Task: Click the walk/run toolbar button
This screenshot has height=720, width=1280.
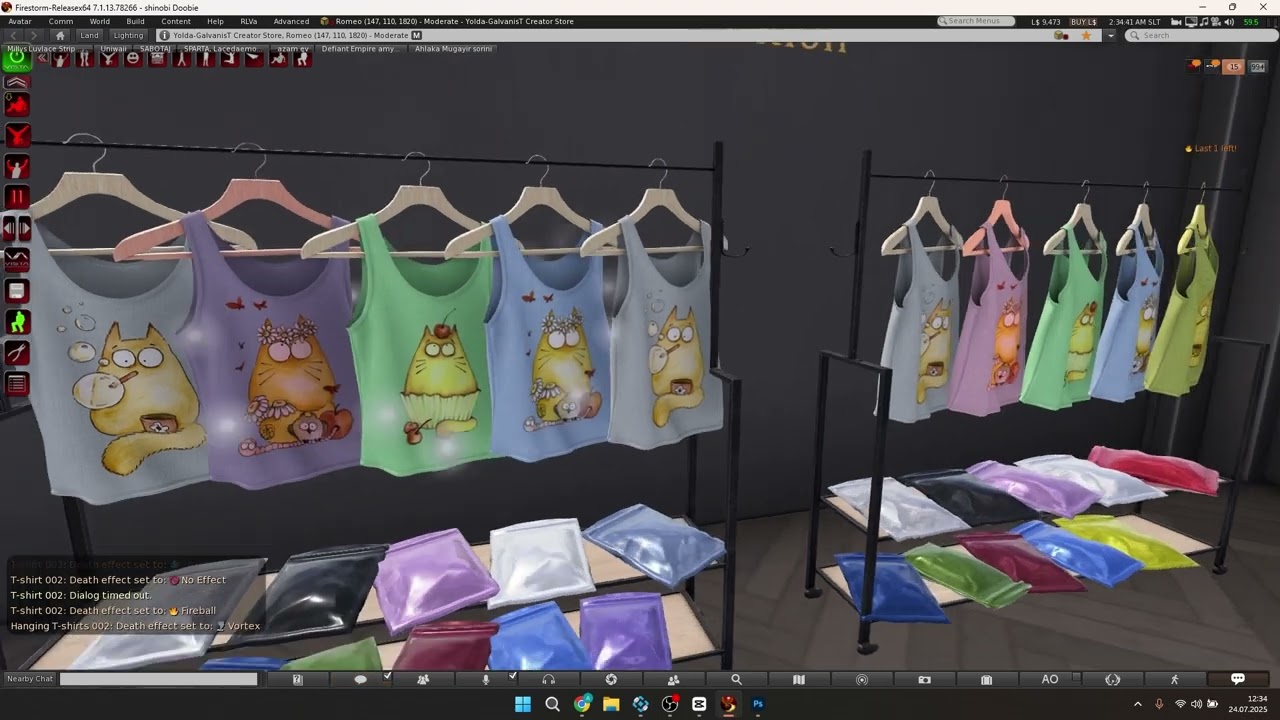Action: coord(1175,679)
